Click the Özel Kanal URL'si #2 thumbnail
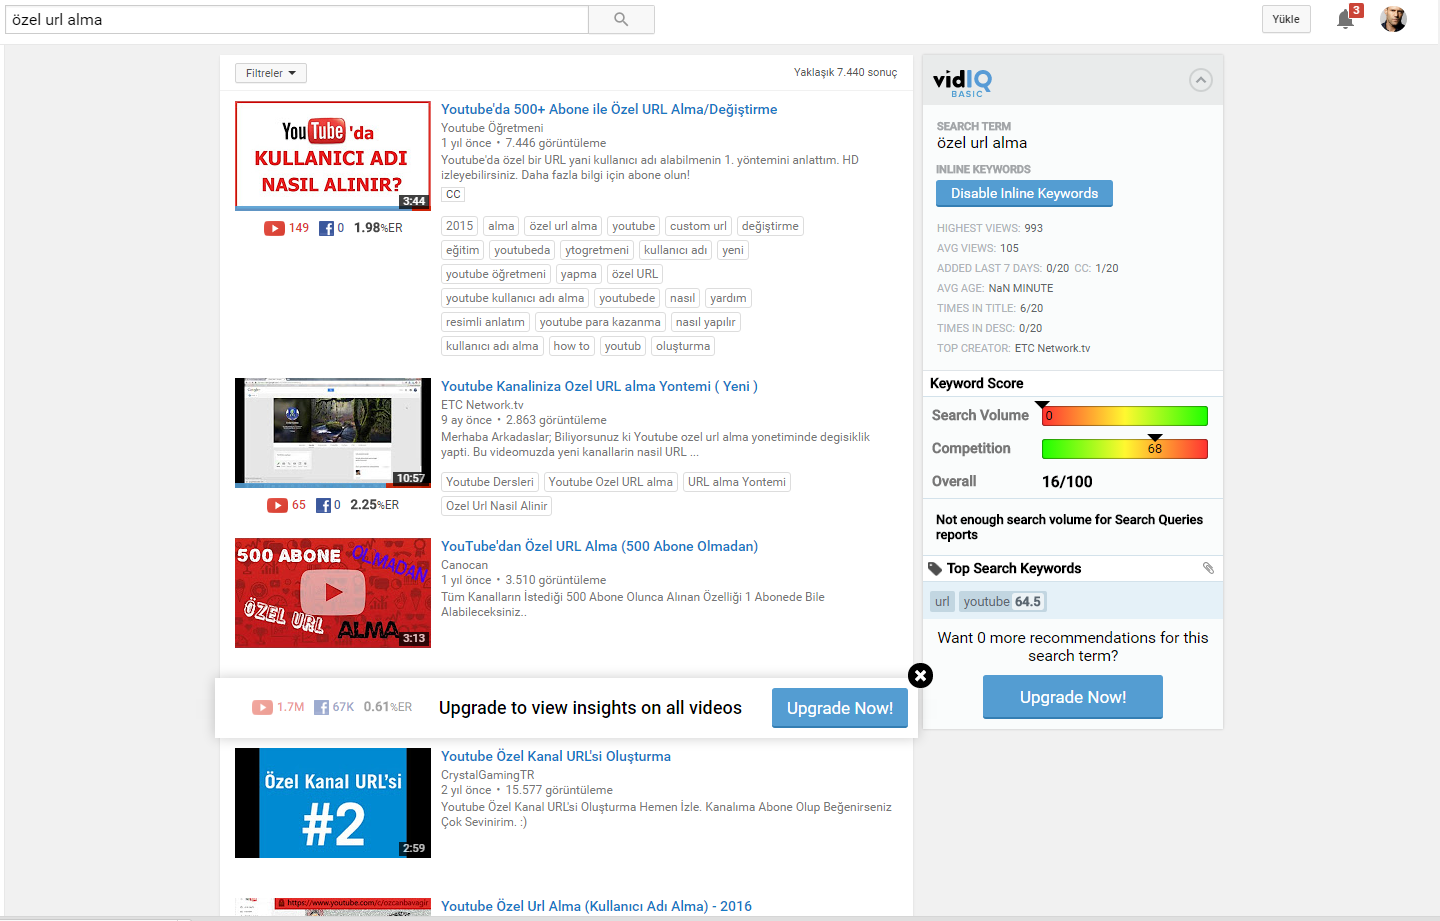 click(x=333, y=803)
